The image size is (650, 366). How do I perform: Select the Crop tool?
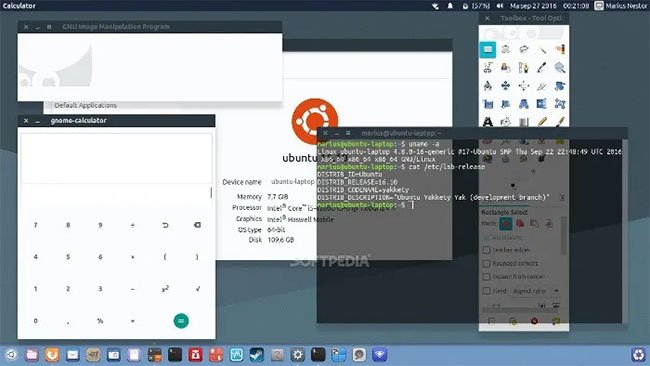[542, 86]
